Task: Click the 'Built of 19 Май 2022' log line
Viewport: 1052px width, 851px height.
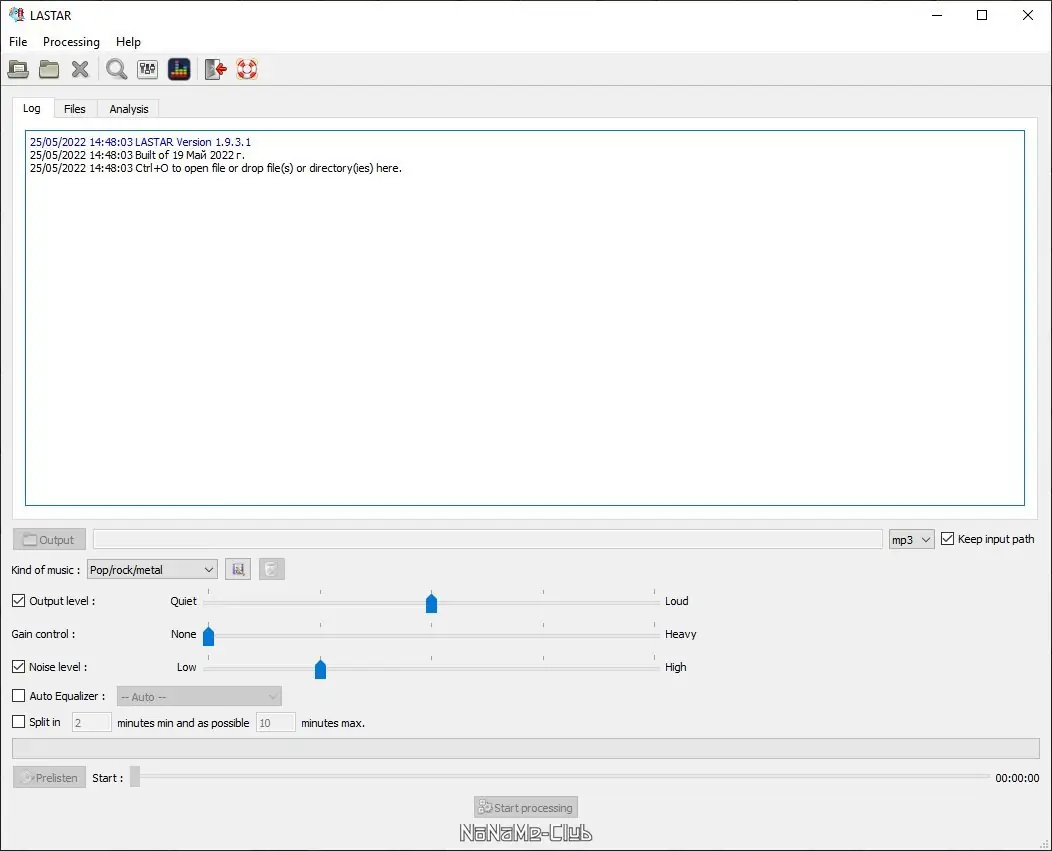Action: pos(137,155)
